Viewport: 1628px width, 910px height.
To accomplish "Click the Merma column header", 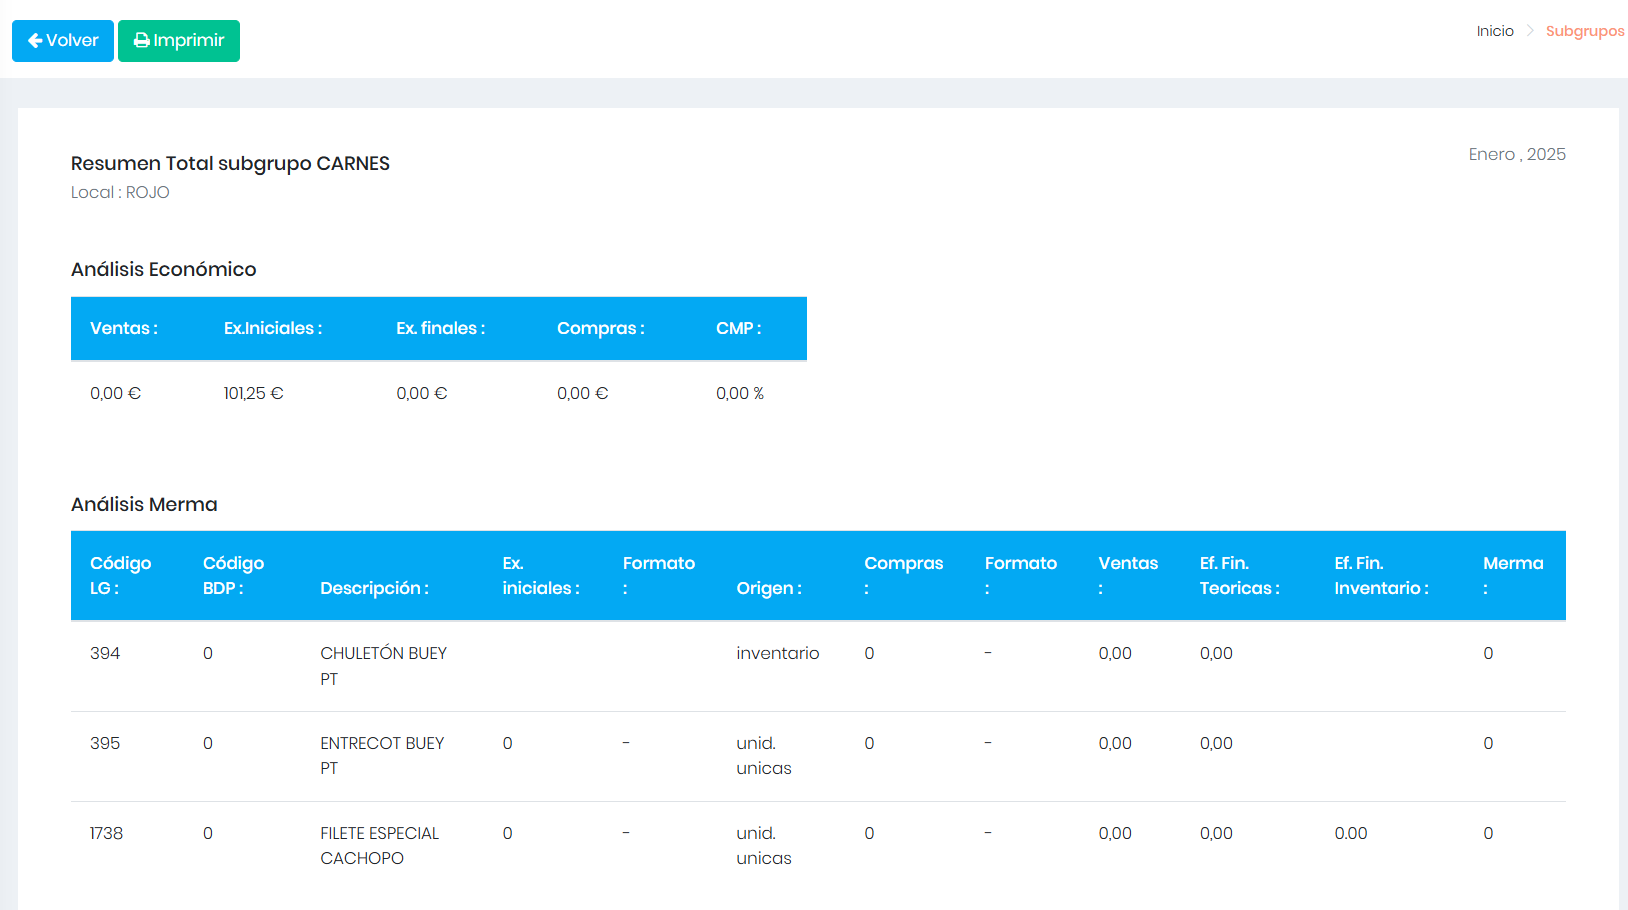I will (x=1514, y=576).
